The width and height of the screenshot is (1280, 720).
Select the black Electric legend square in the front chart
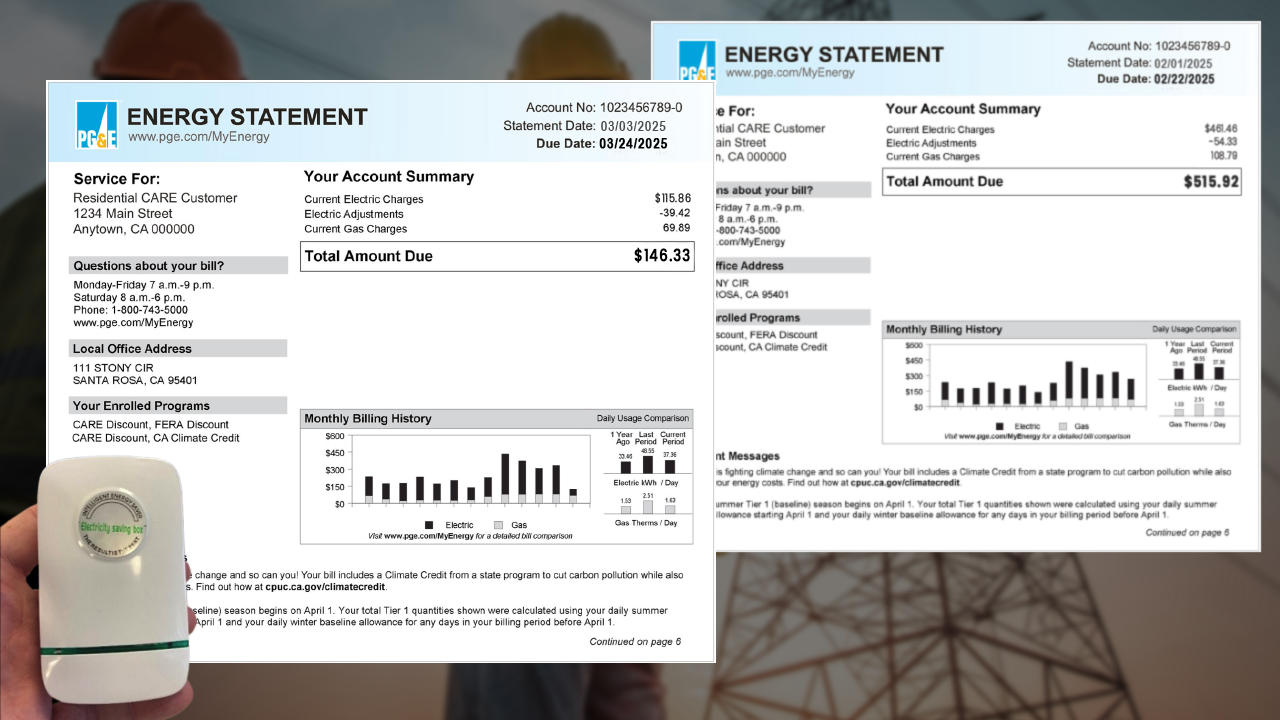[x=429, y=525]
